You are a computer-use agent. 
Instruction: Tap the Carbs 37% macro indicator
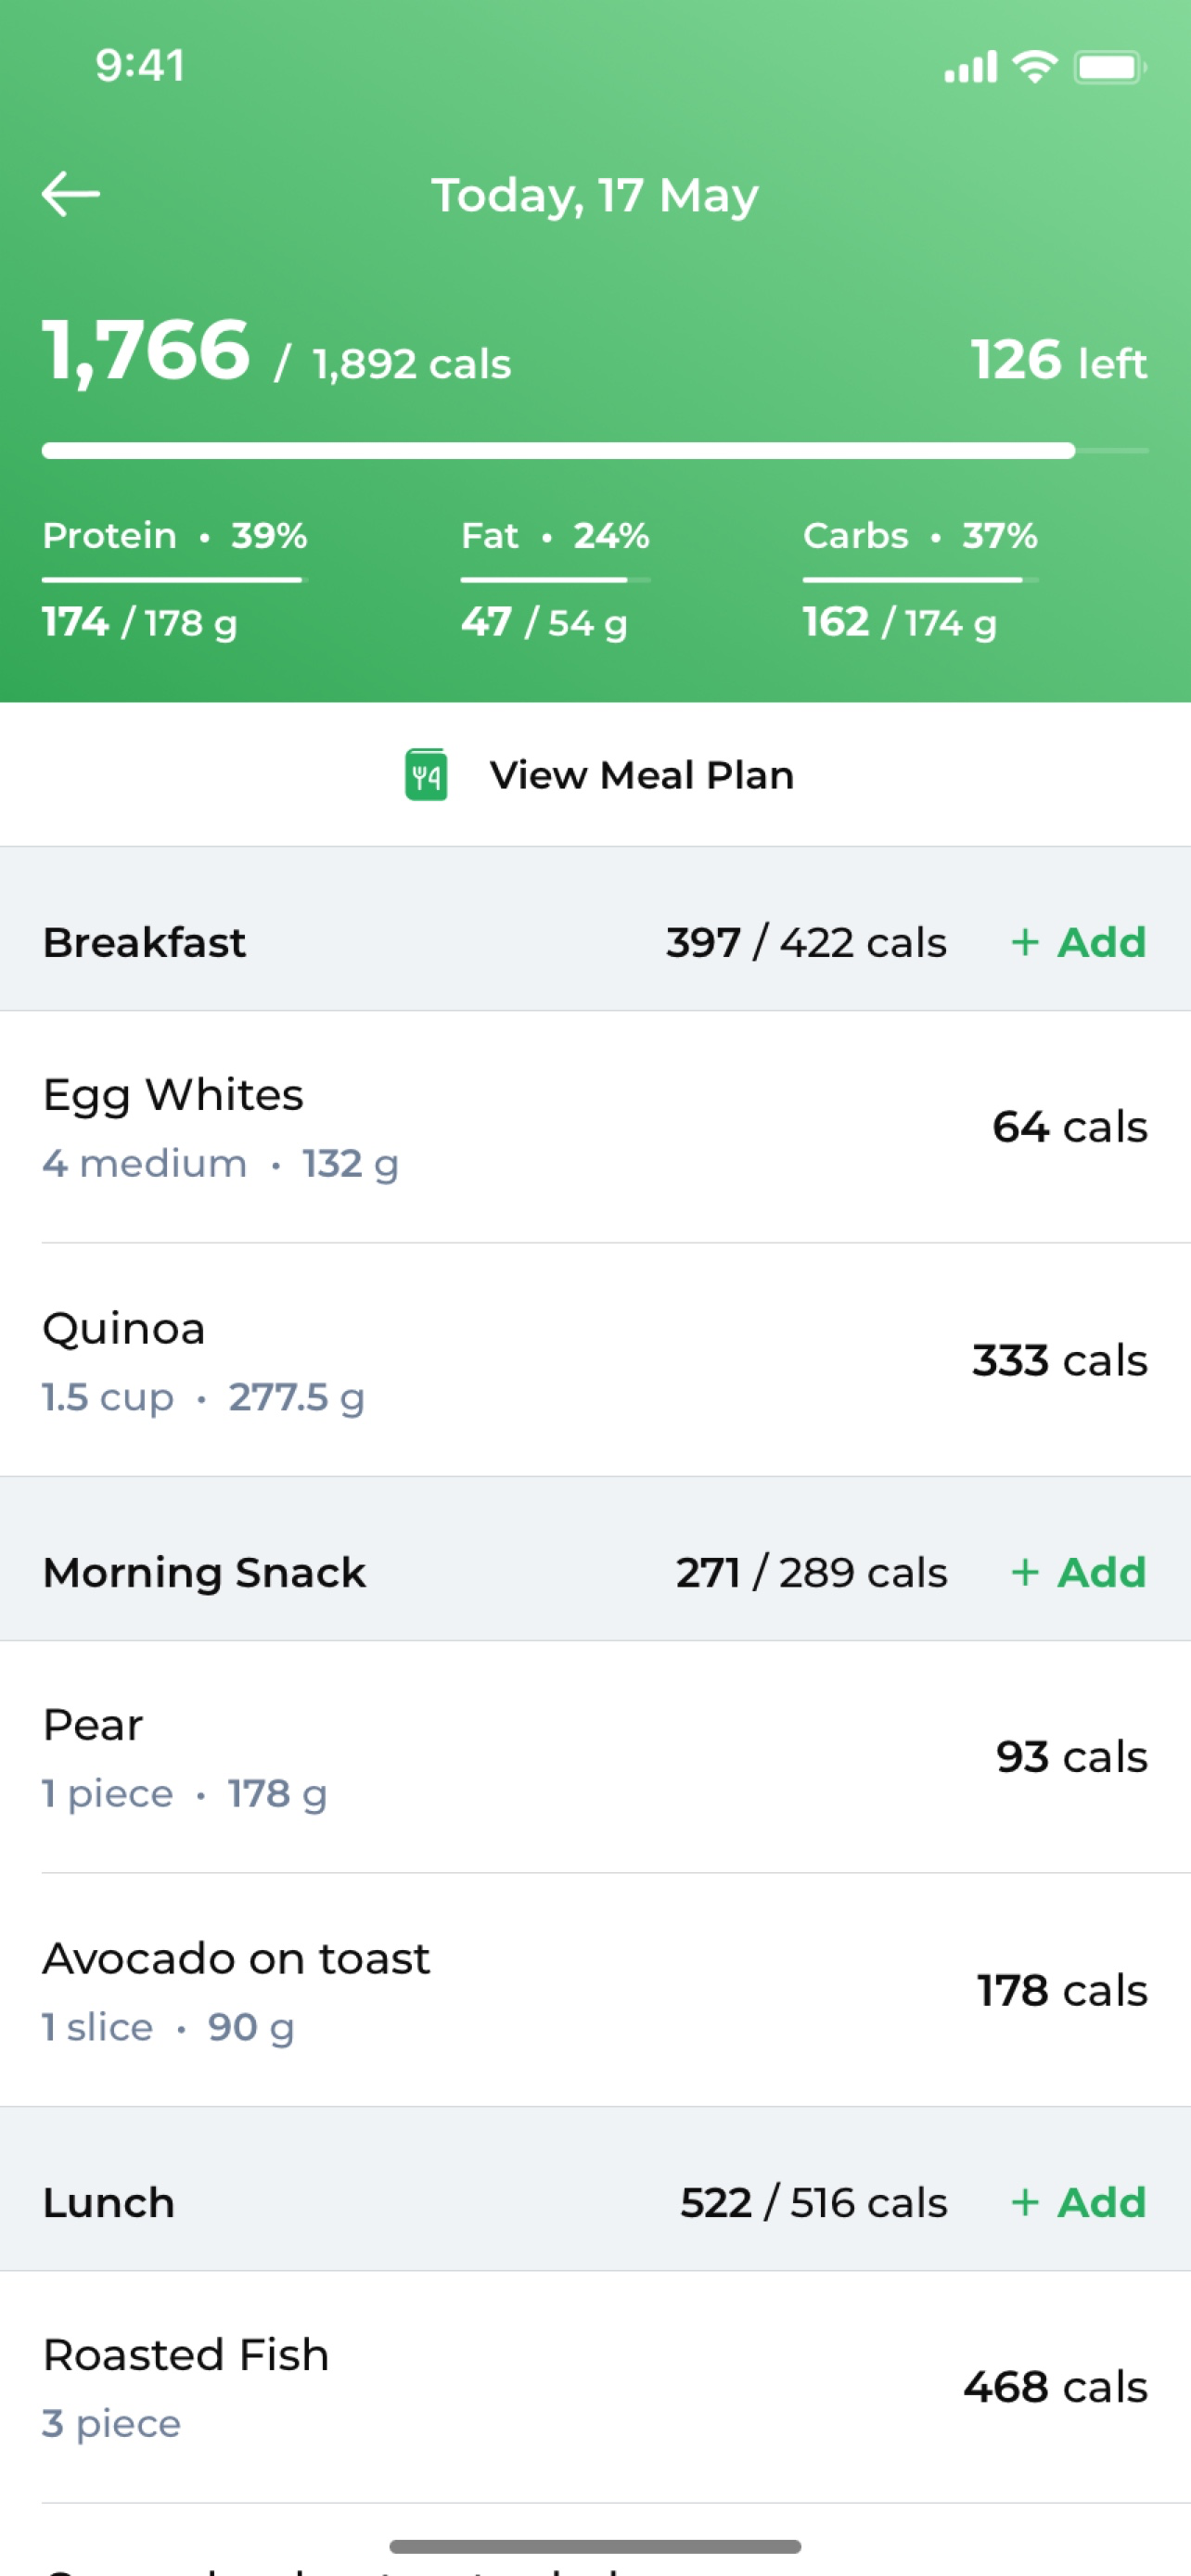pyautogui.click(x=920, y=536)
